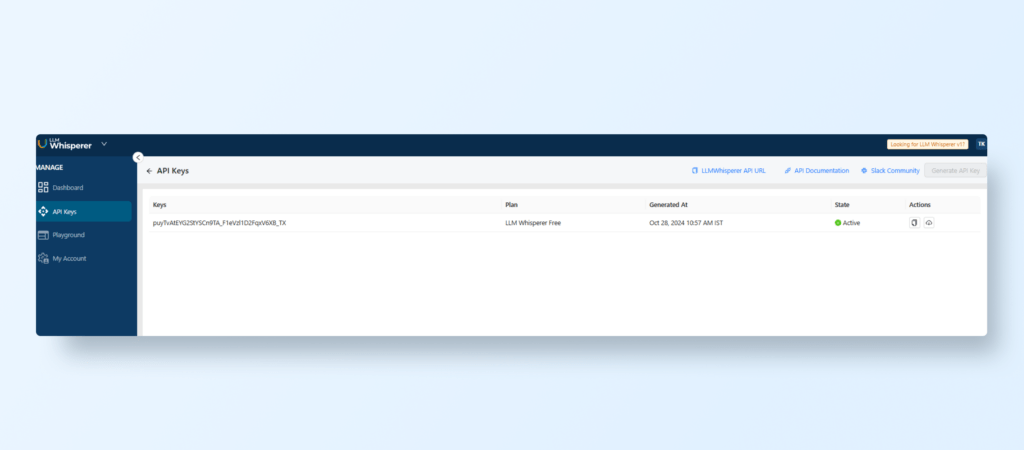Open the API Documentation link
The image size is (1024, 450).
click(x=817, y=171)
